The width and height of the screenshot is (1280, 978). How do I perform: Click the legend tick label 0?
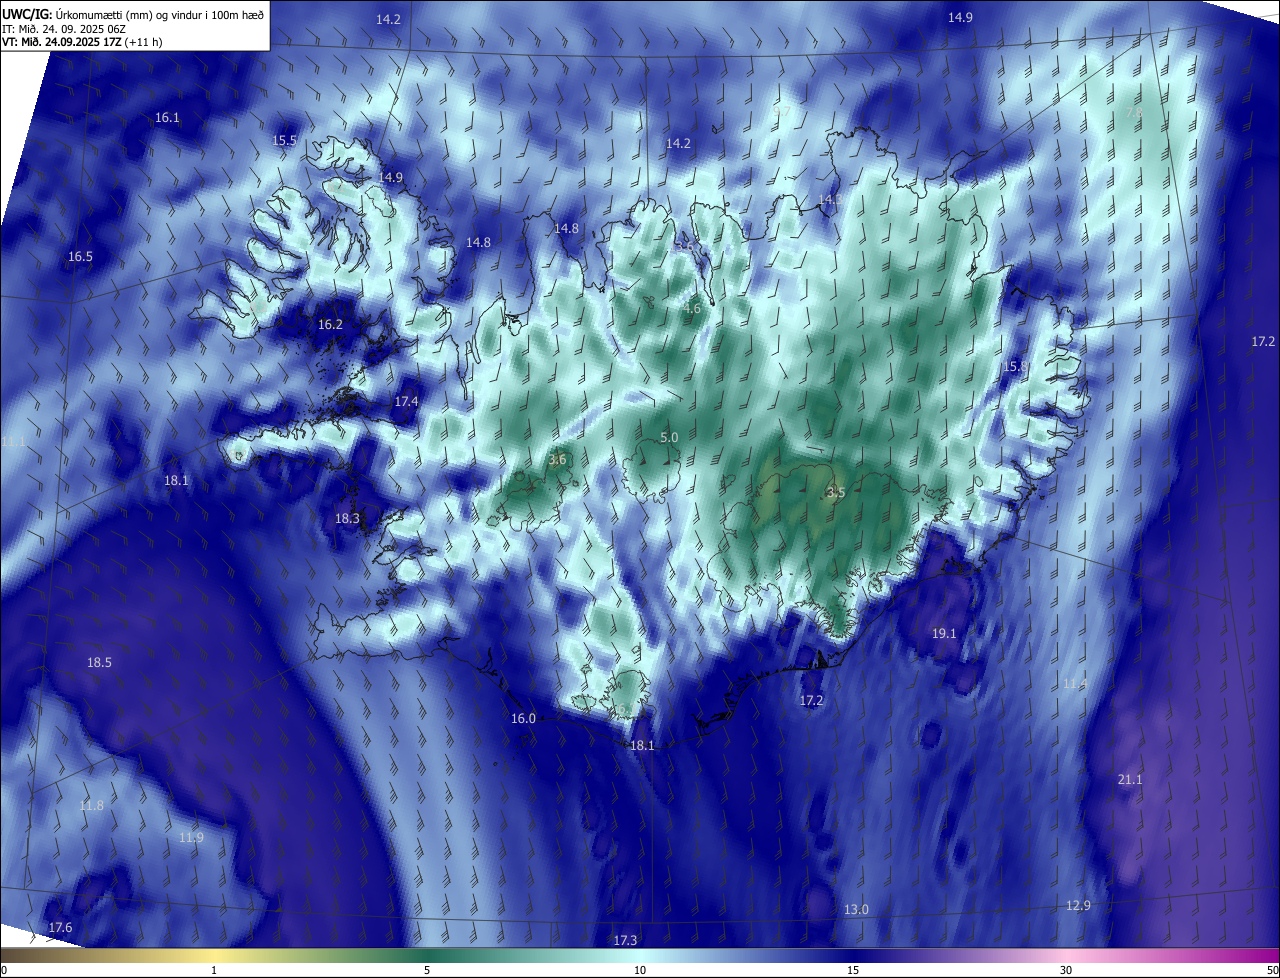coord(3,971)
